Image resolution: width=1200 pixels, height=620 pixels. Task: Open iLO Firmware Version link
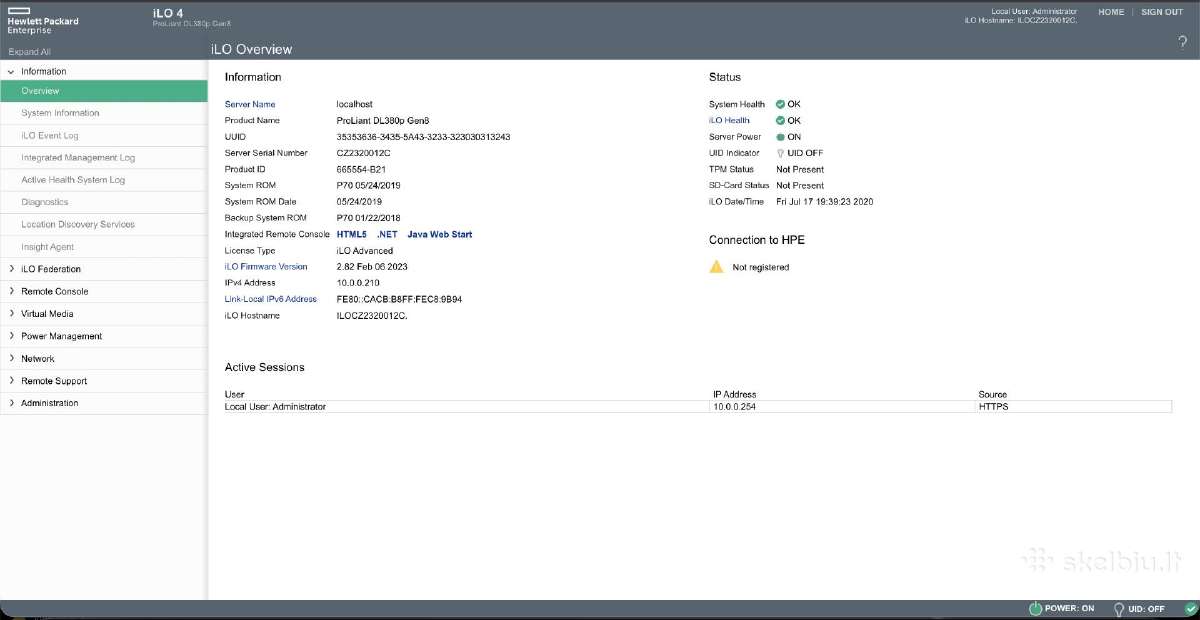coord(266,267)
